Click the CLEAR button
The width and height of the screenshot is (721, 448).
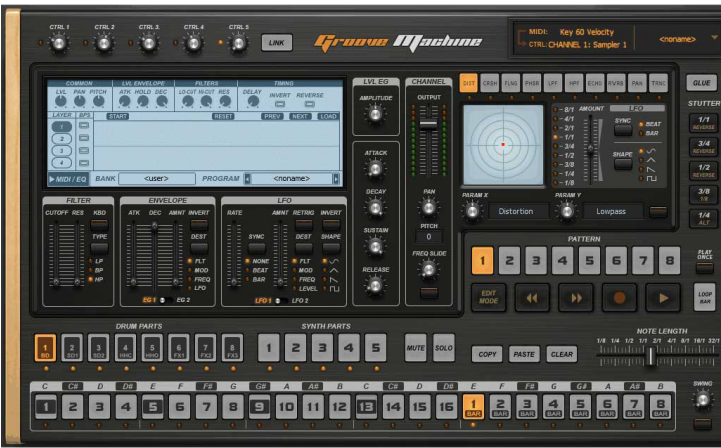(x=561, y=354)
